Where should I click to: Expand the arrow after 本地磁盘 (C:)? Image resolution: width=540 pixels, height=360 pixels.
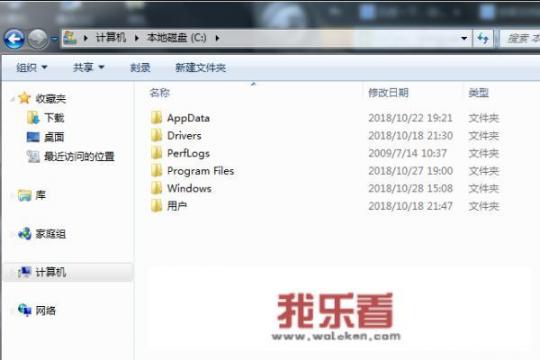(217, 38)
